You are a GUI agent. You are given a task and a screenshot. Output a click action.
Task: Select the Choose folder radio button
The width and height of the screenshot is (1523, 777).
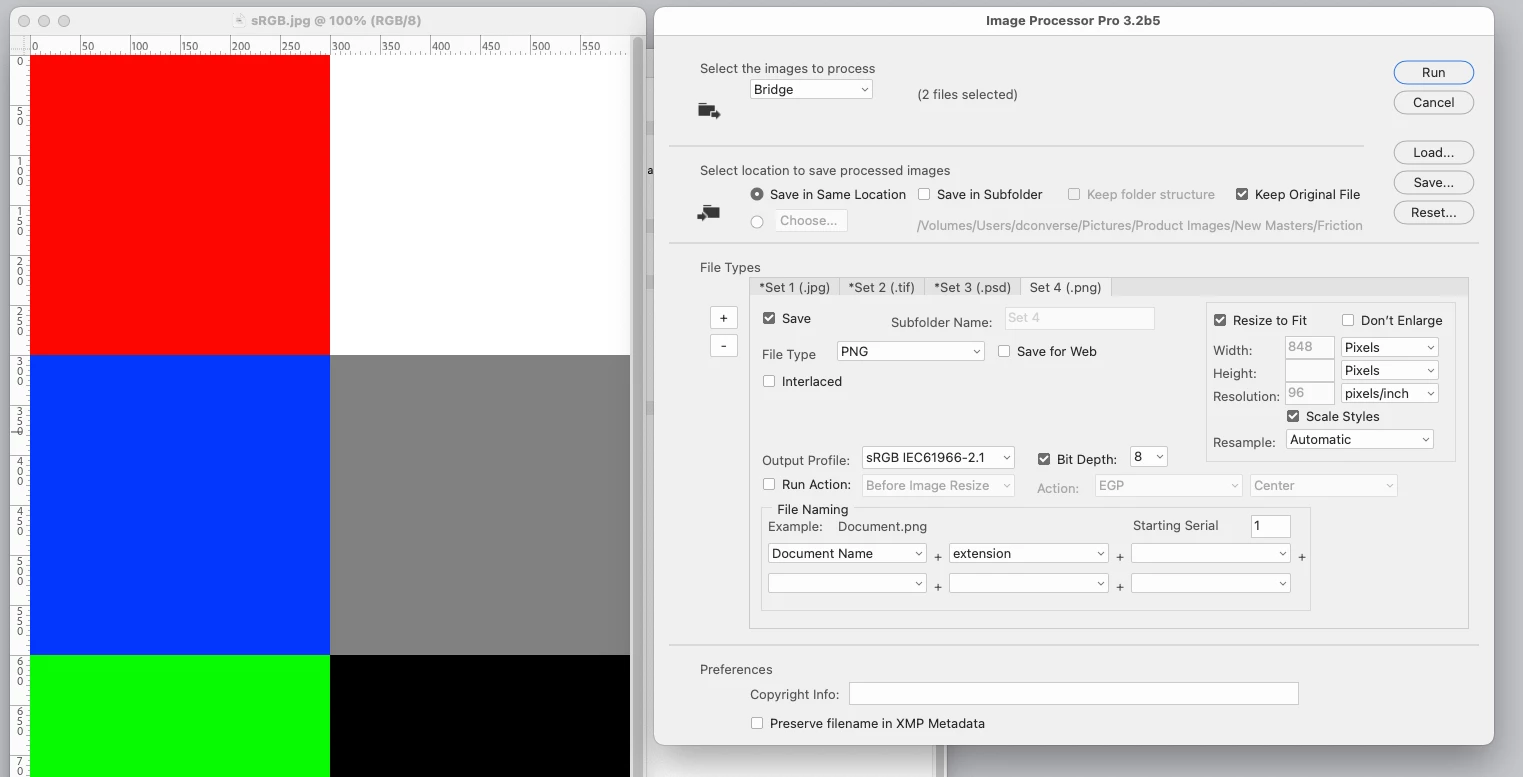point(757,222)
